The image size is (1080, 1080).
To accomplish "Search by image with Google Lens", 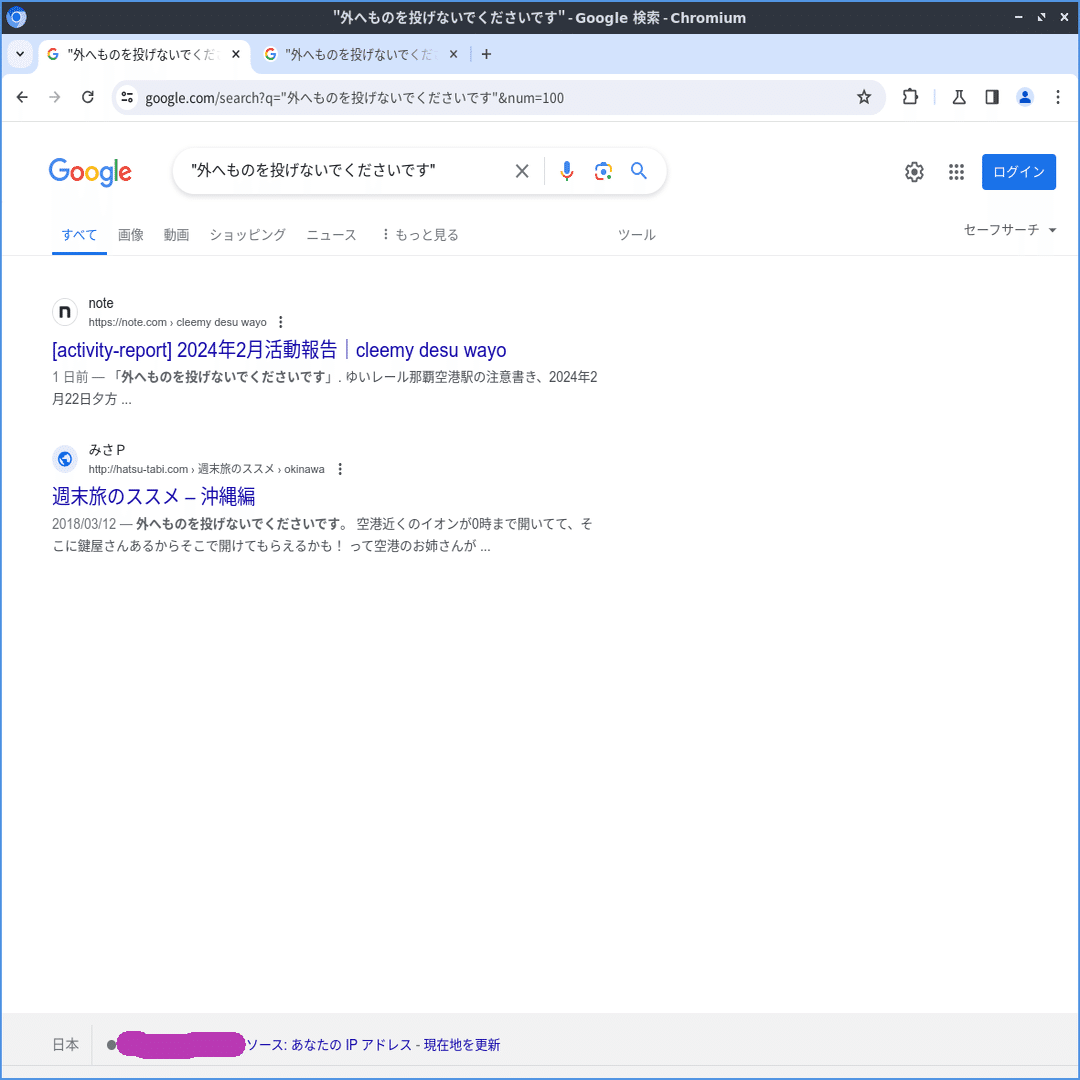I will point(603,171).
